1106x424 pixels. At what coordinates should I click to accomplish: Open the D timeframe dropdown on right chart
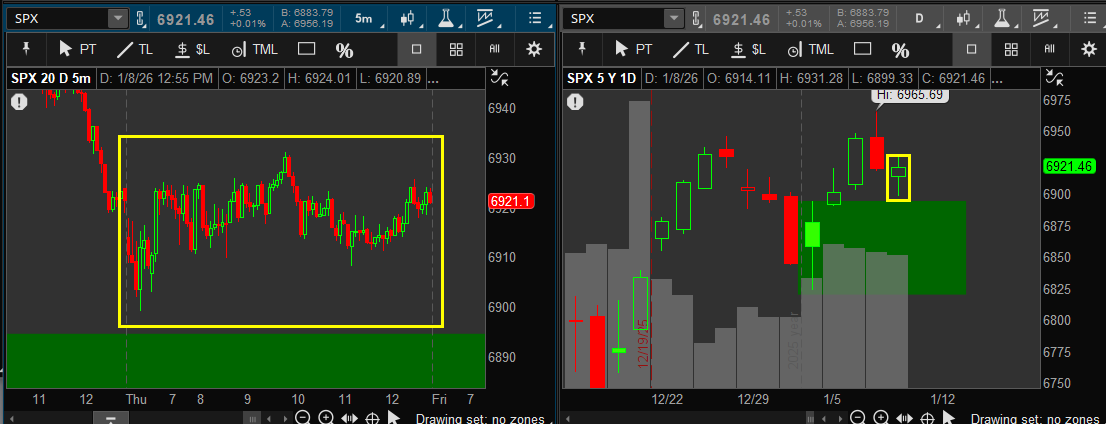pos(919,18)
